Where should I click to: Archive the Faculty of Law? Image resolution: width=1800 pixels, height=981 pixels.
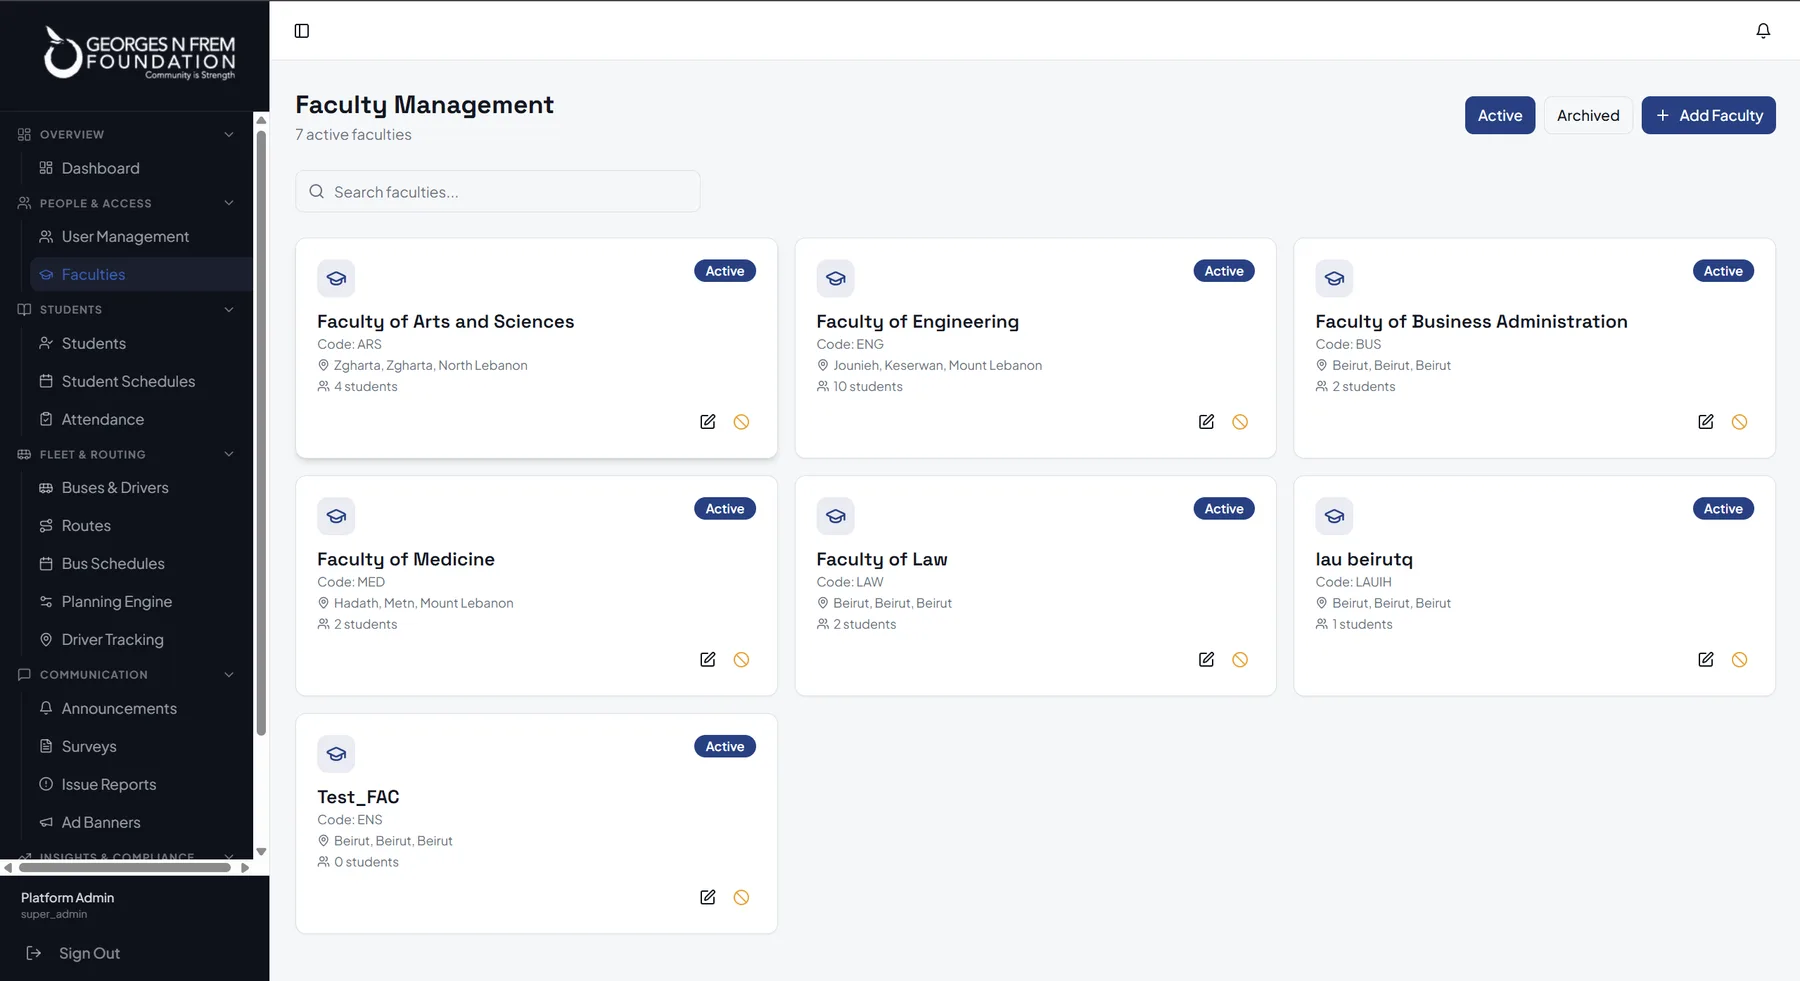(1240, 660)
